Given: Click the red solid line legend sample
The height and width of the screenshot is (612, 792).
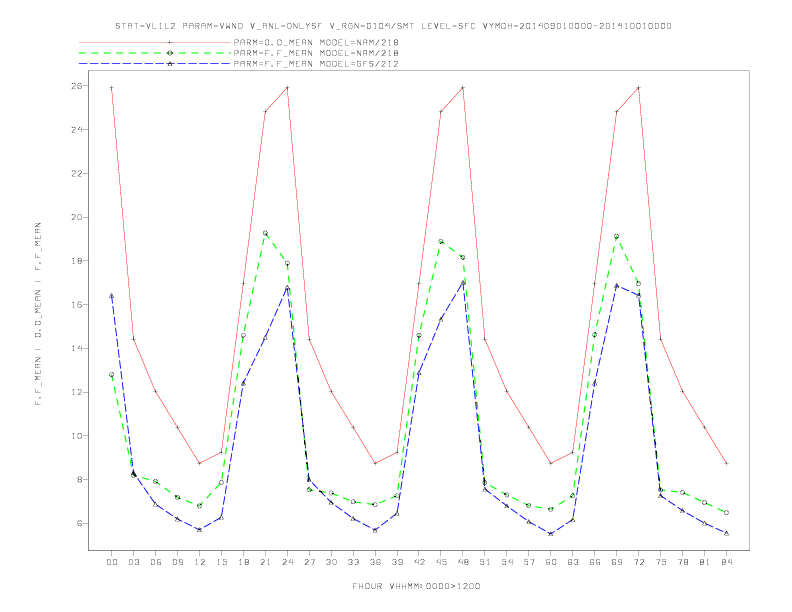Looking at the screenshot, I should tap(155, 42).
